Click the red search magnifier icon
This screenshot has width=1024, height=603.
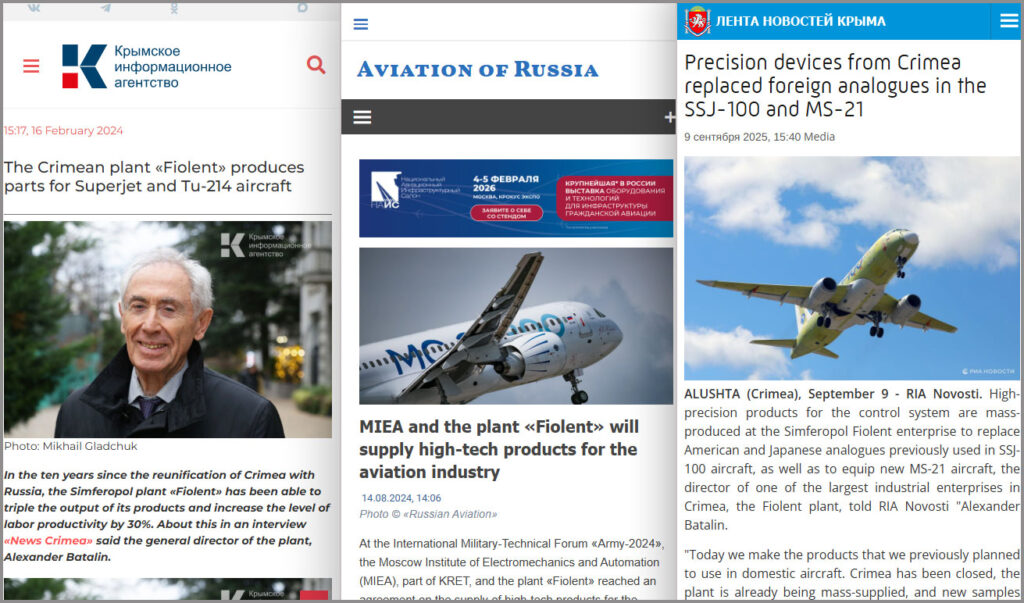coord(316,65)
